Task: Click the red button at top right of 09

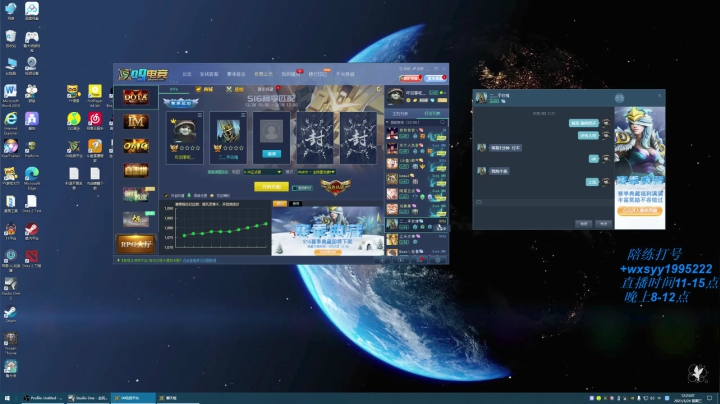Action: tap(410, 79)
